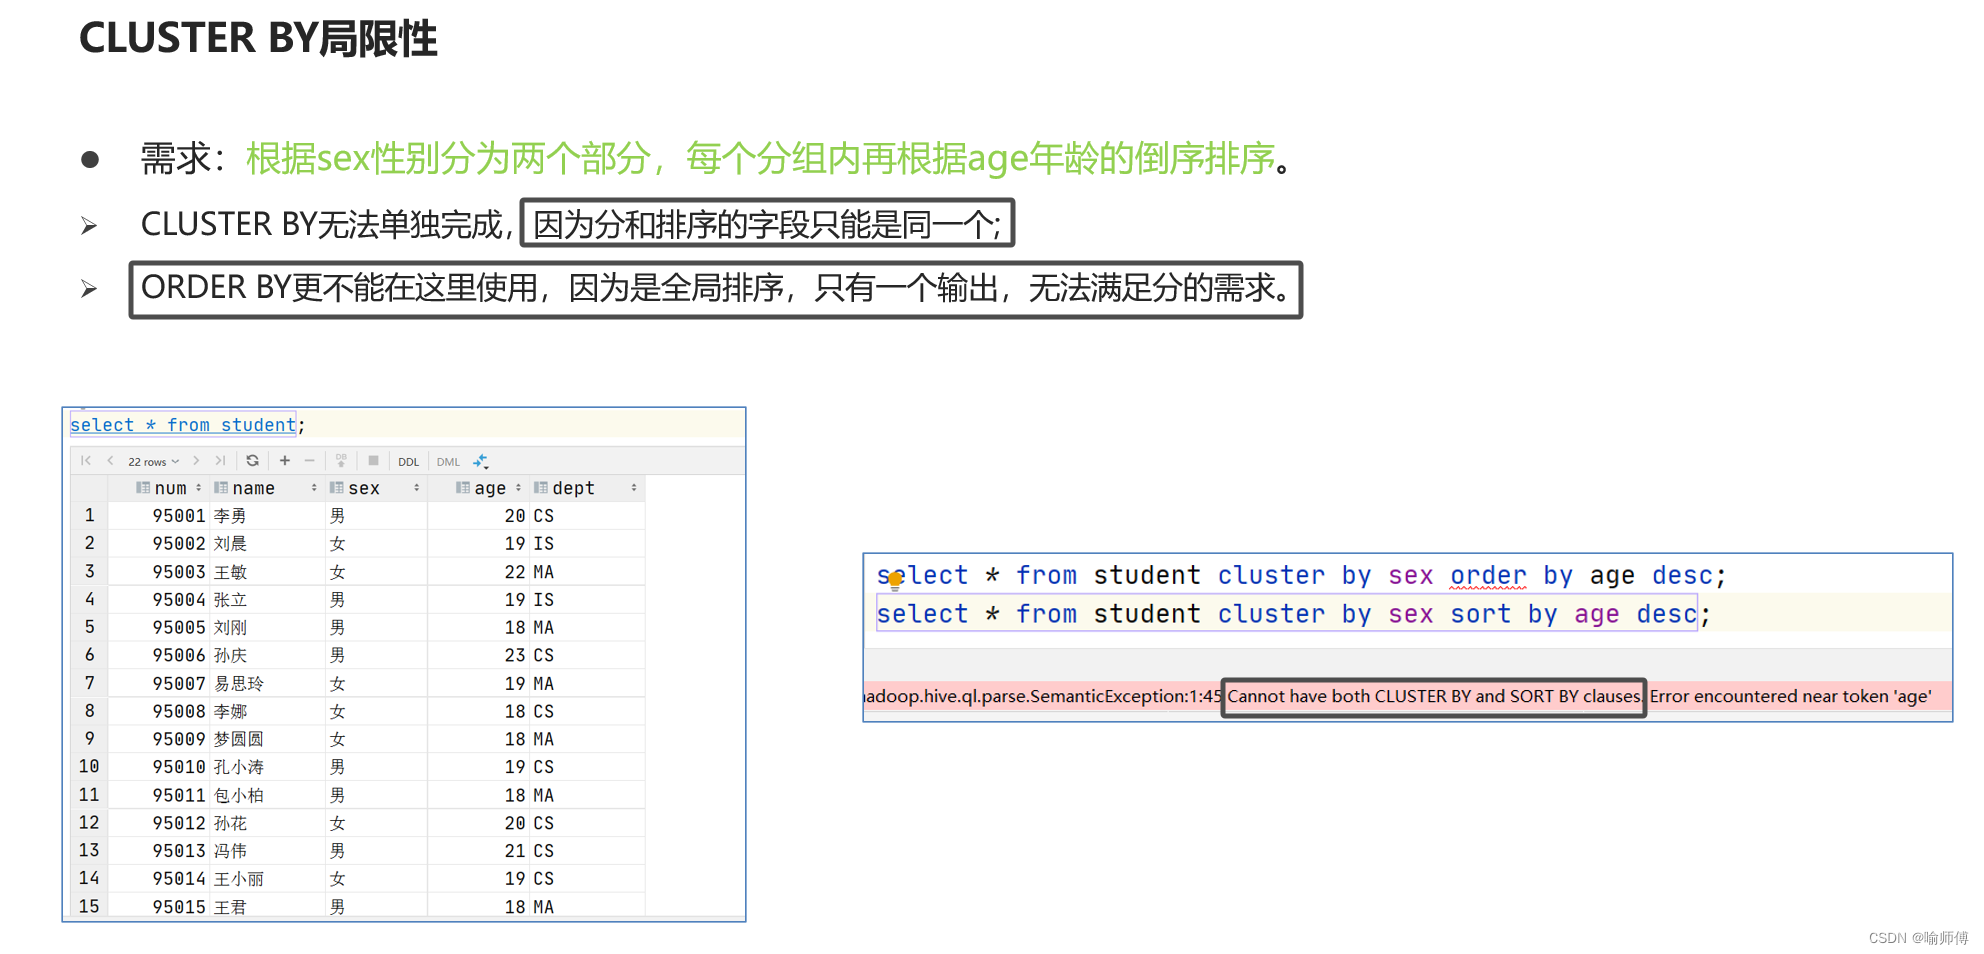Sort by the name column arrows
The image size is (1984, 954).
(x=314, y=488)
